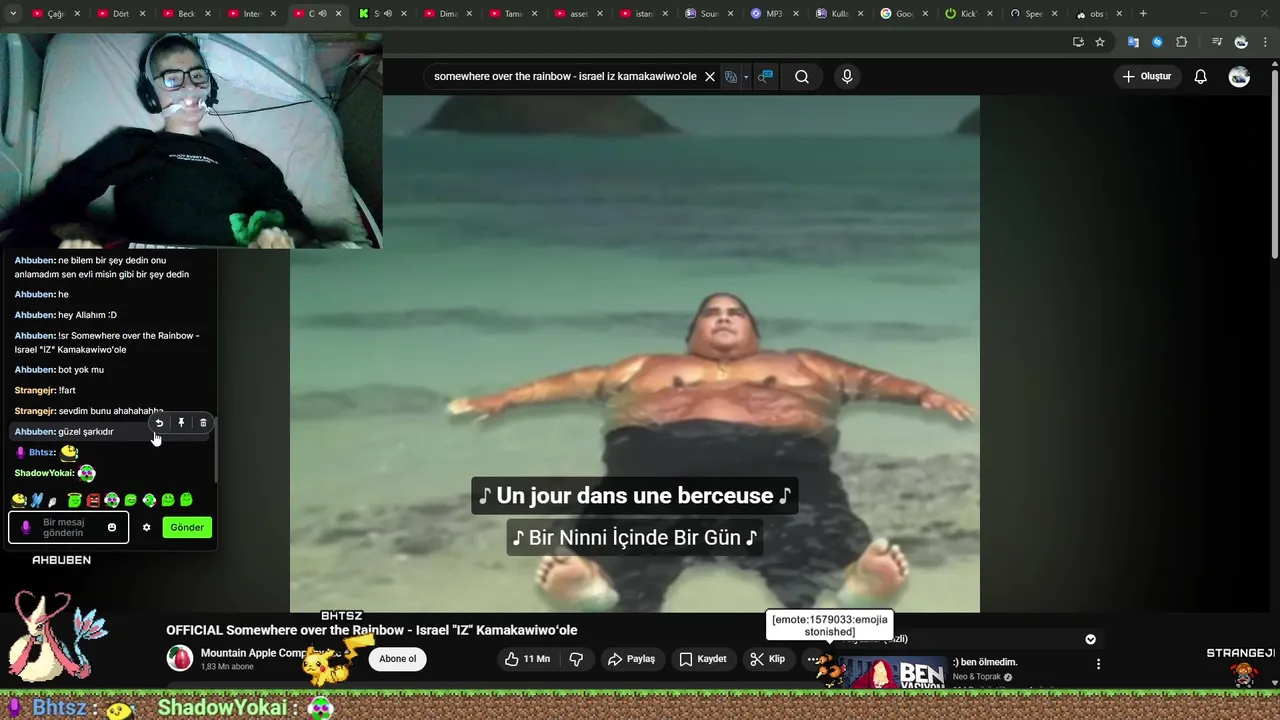The width and height of the screenshot is (1280, 720).
Task: Click the translate icon in search bar
Action: 731,77
